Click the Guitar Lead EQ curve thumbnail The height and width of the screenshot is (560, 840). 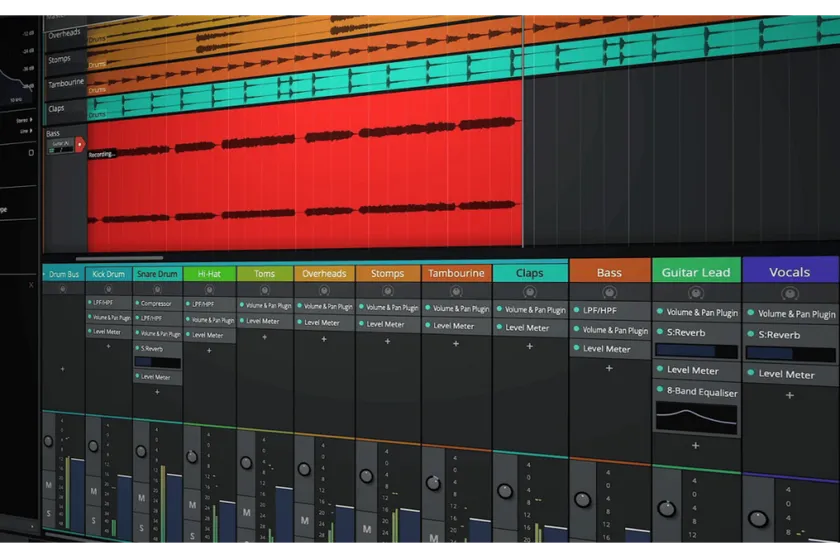696,417
